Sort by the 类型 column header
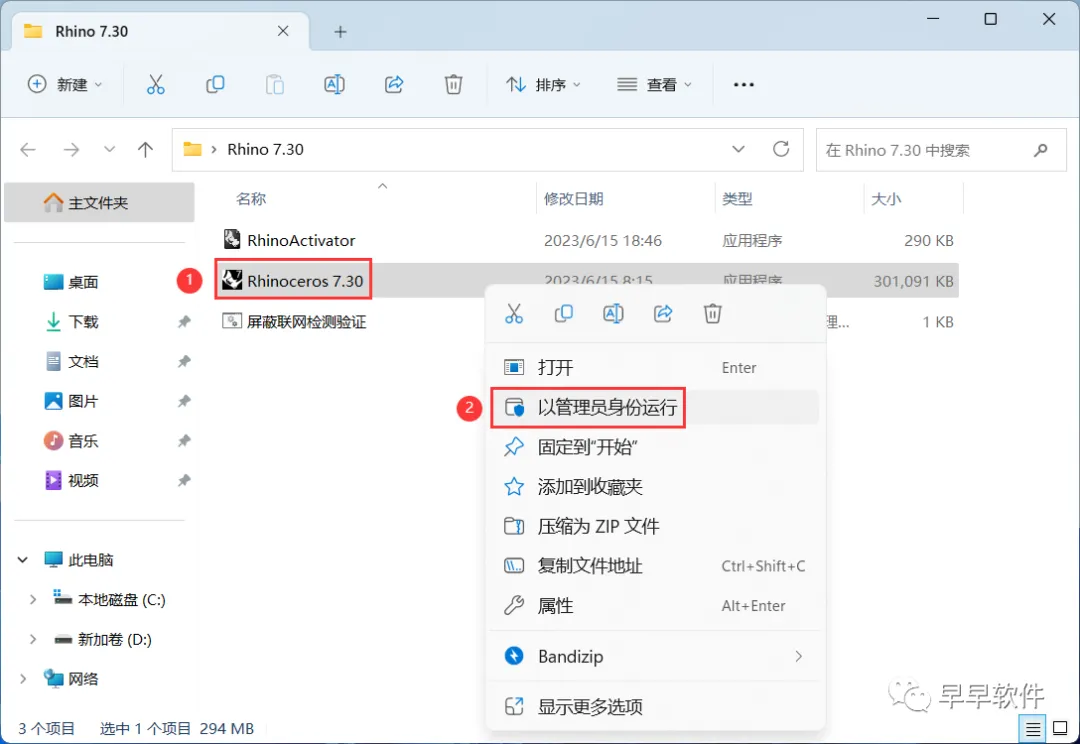Image resolution: width=1080 pixels, height=744 pixels. click(737, 199)
